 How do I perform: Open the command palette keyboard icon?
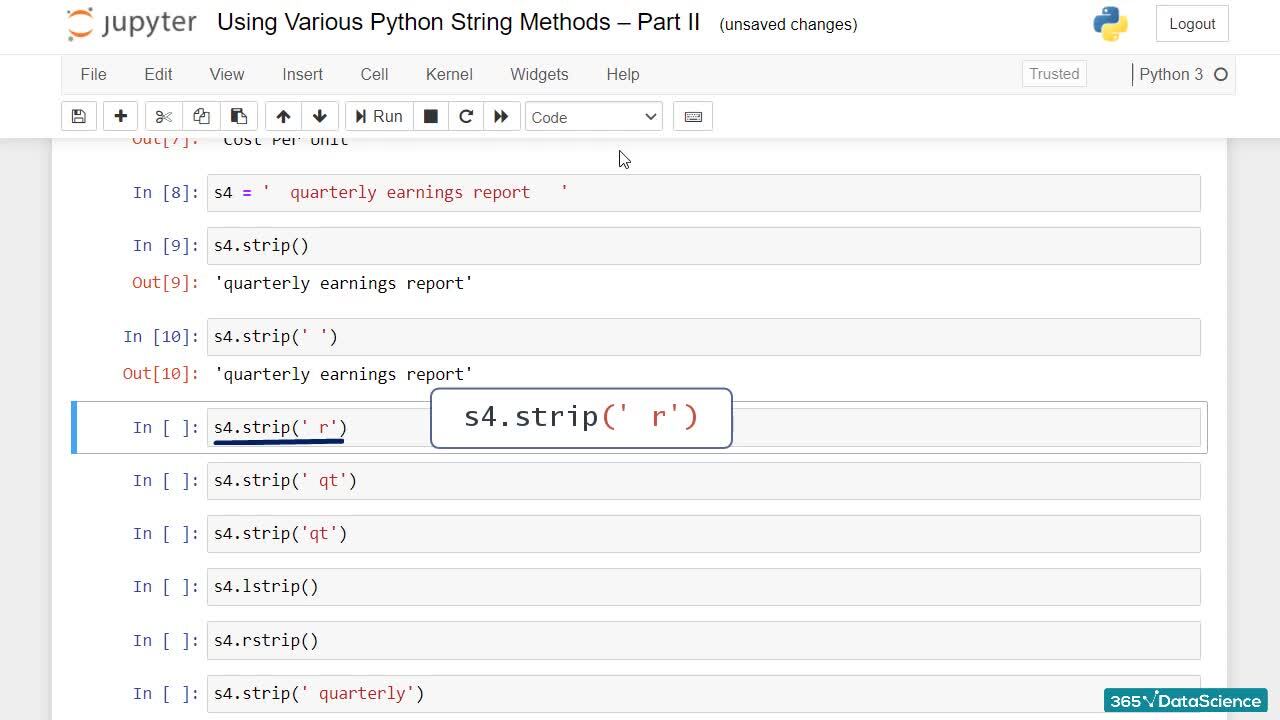coord(693,117)
